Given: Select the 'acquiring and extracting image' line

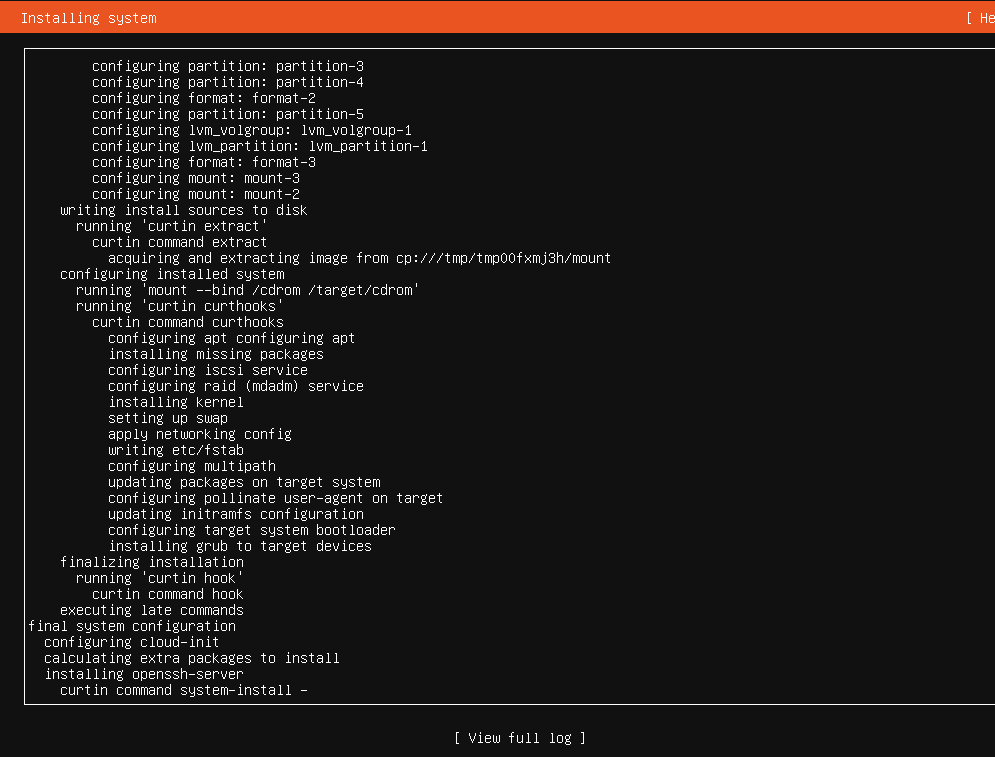Looking at the screenshot, I should pyautogui.click(x=359, y=258).
